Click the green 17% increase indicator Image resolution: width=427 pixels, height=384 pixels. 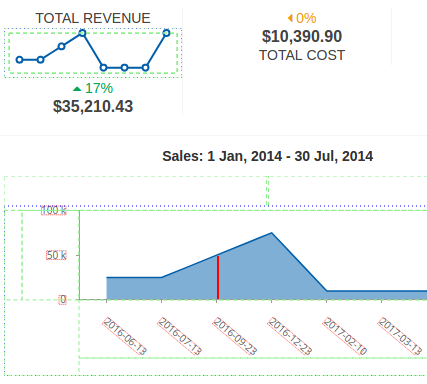[x=93, y=88]
